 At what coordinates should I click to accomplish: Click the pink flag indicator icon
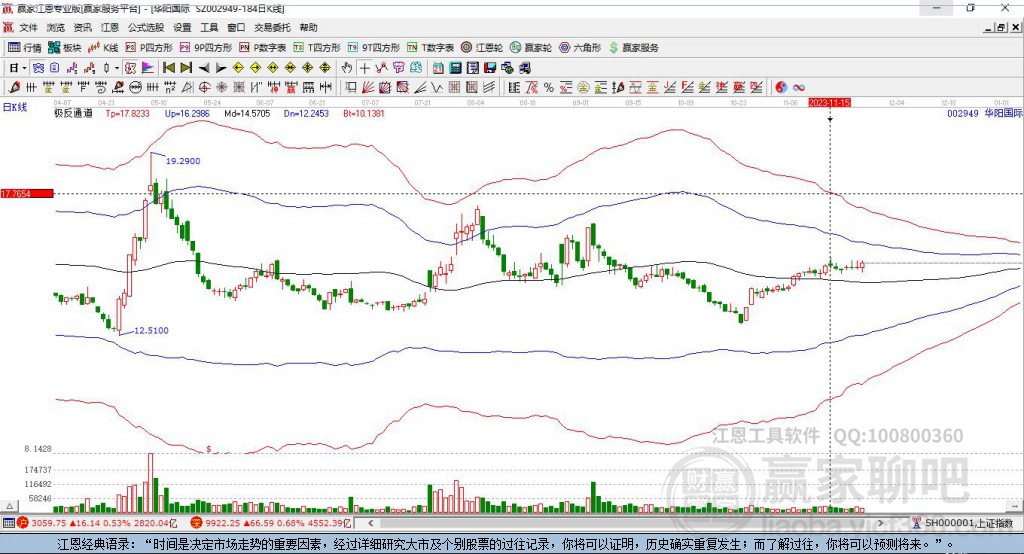148,68
